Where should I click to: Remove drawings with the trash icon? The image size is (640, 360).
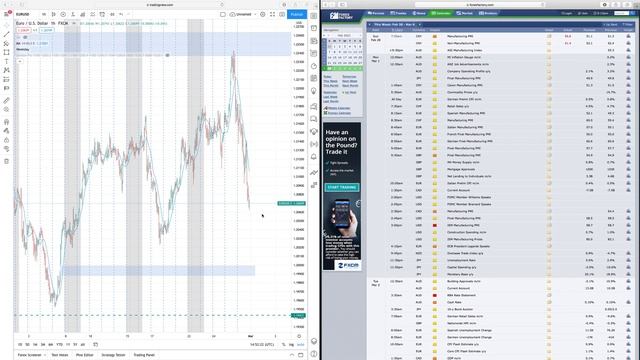6,161
